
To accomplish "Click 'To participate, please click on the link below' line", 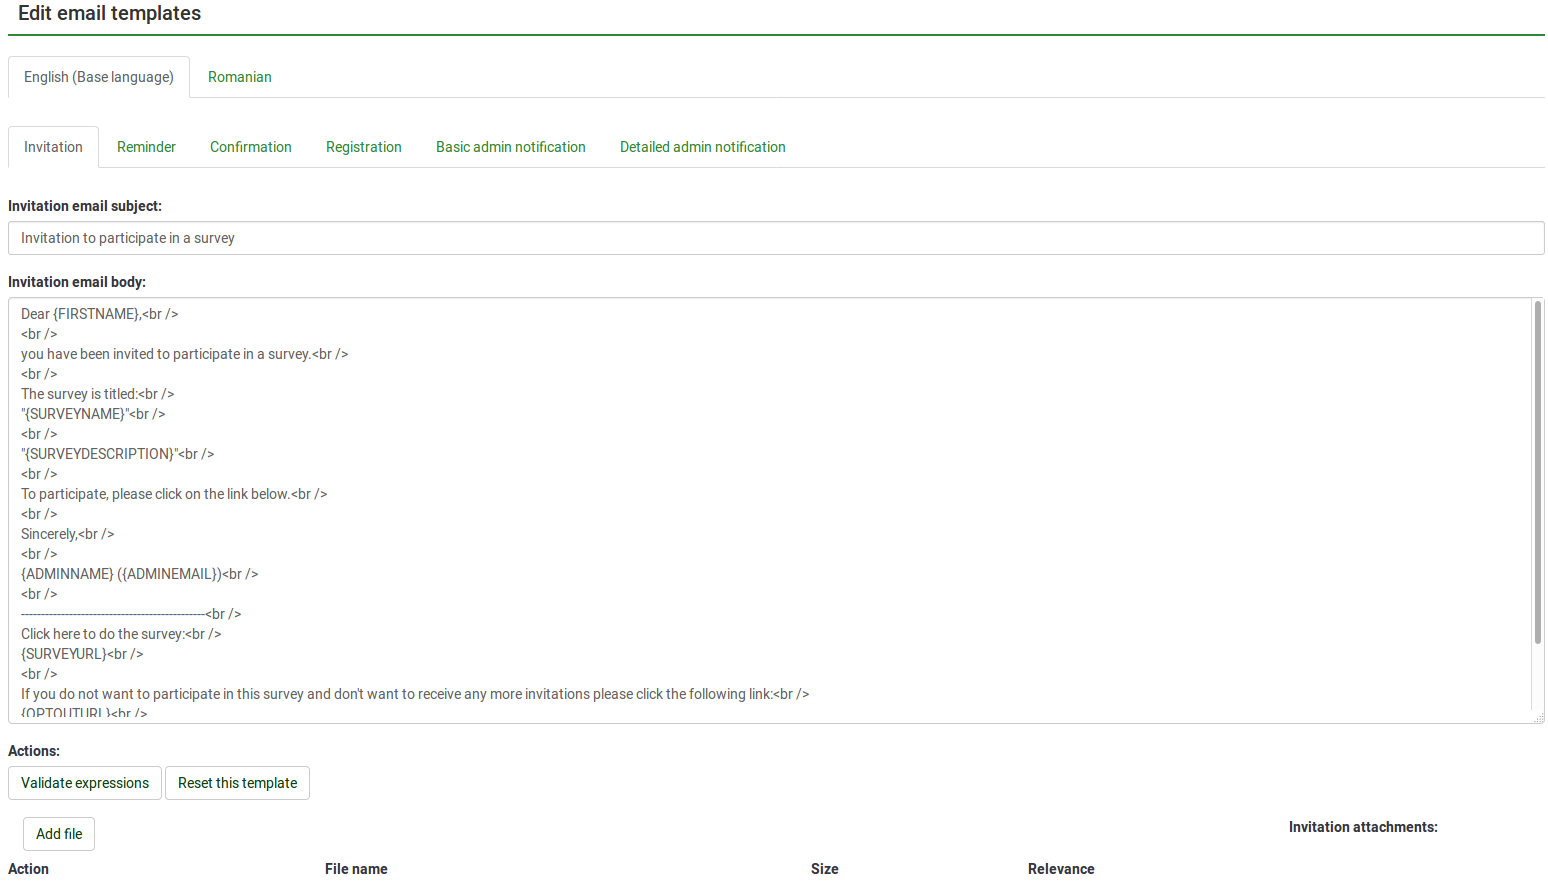I will point(174,494).
